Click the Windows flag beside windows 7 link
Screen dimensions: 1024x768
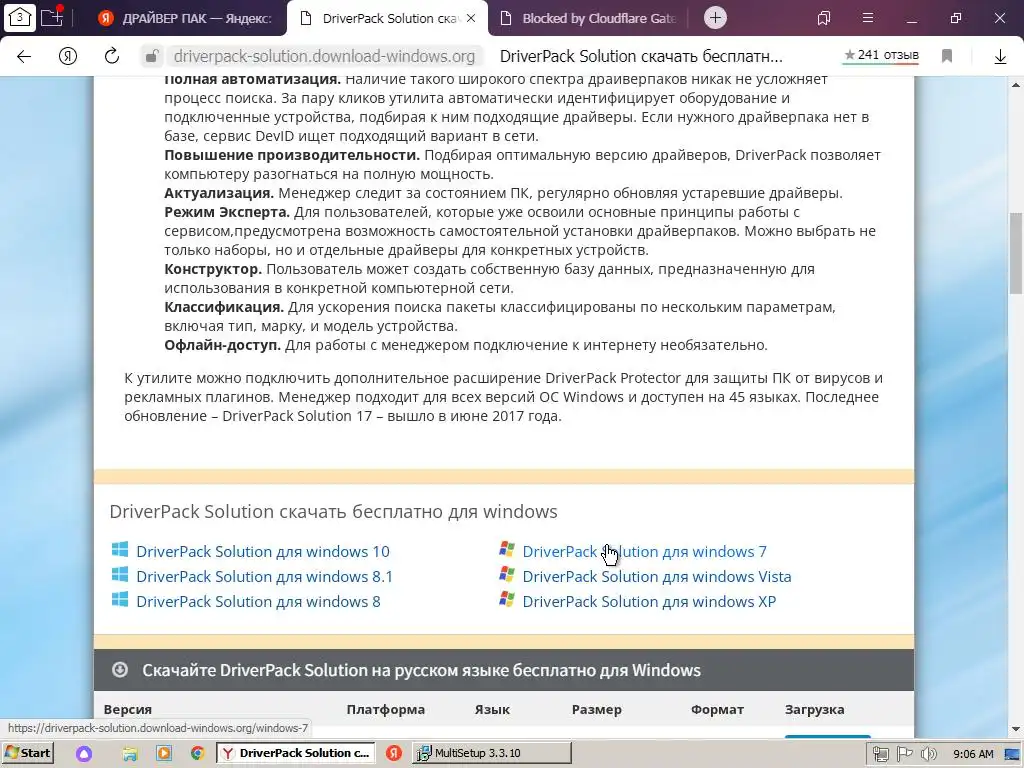[x=507, y=549]
